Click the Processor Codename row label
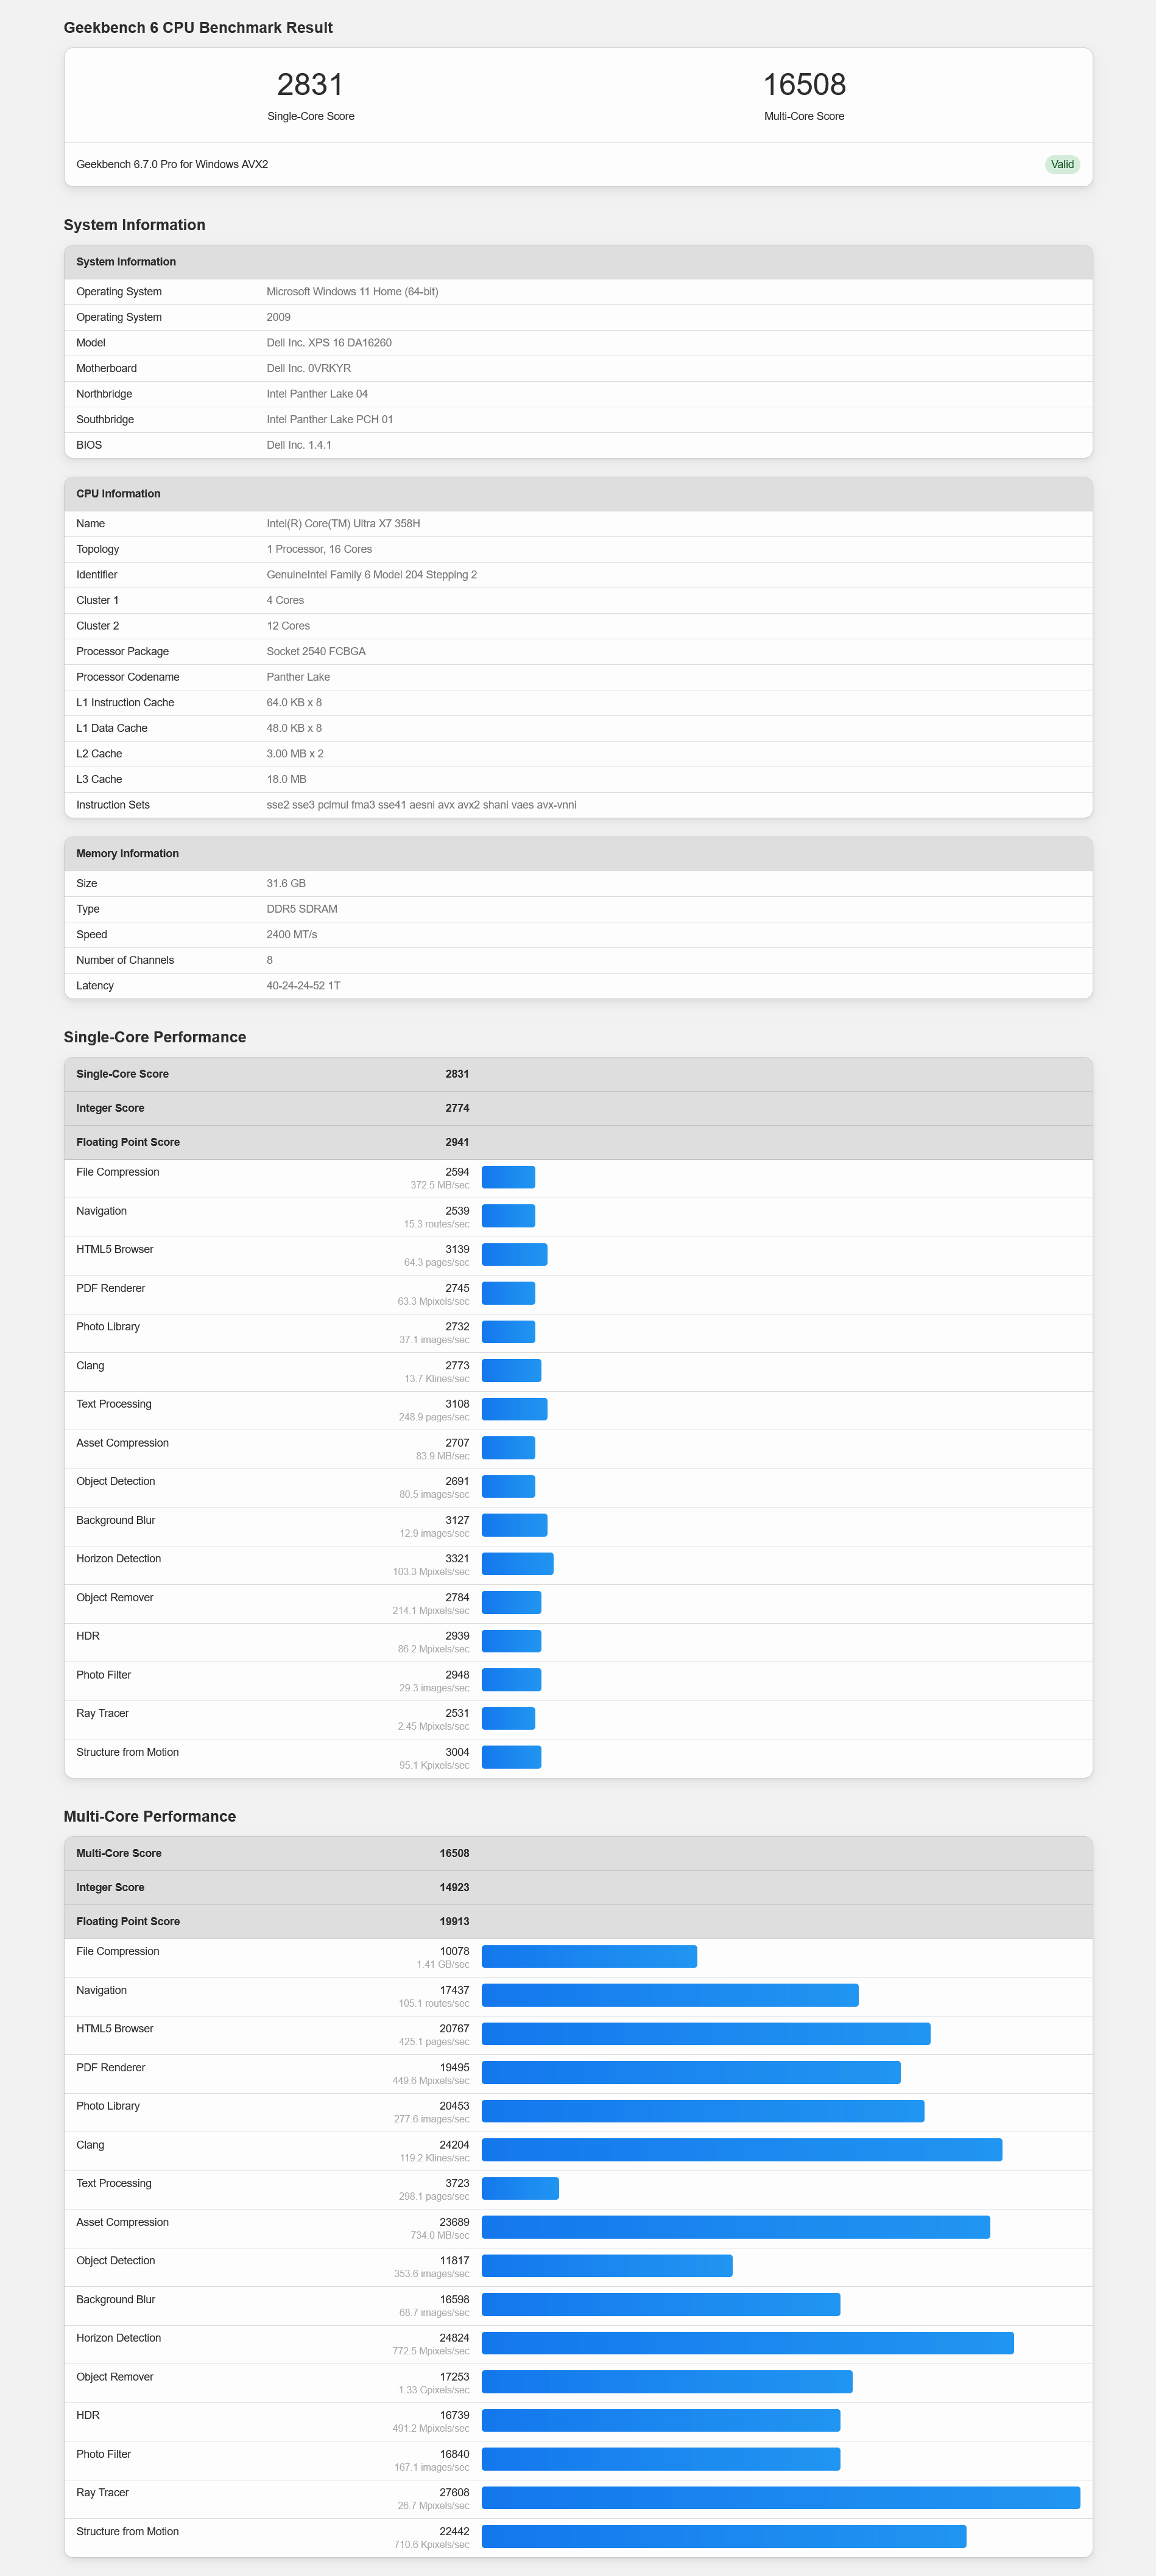 point(128,677)
